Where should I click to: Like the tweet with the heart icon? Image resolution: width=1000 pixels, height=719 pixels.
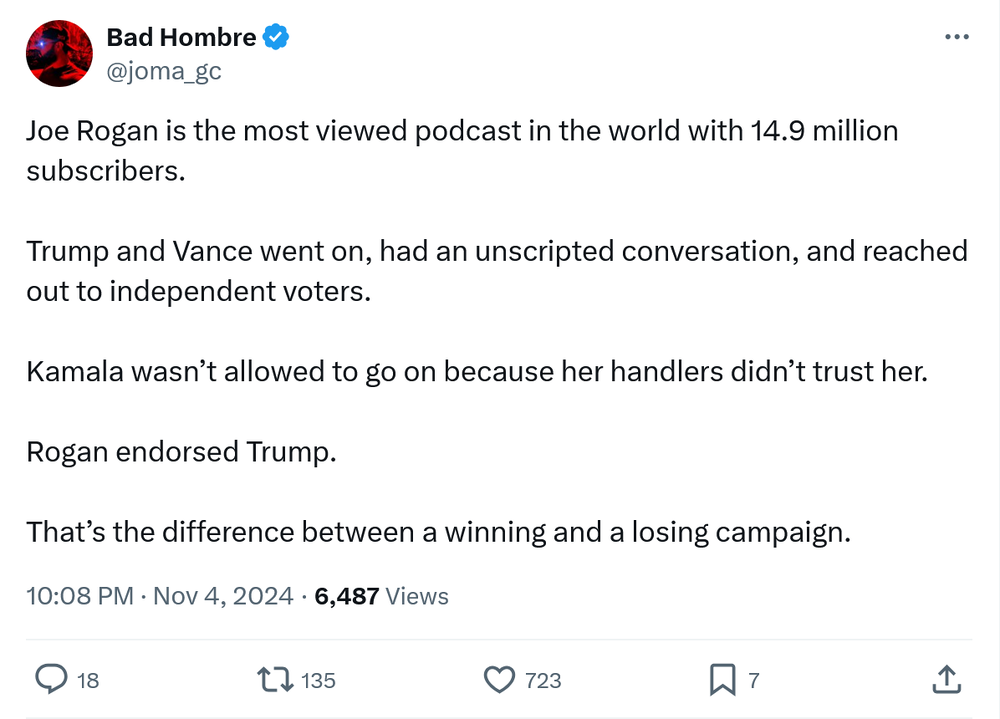click(x=498, y=680)
